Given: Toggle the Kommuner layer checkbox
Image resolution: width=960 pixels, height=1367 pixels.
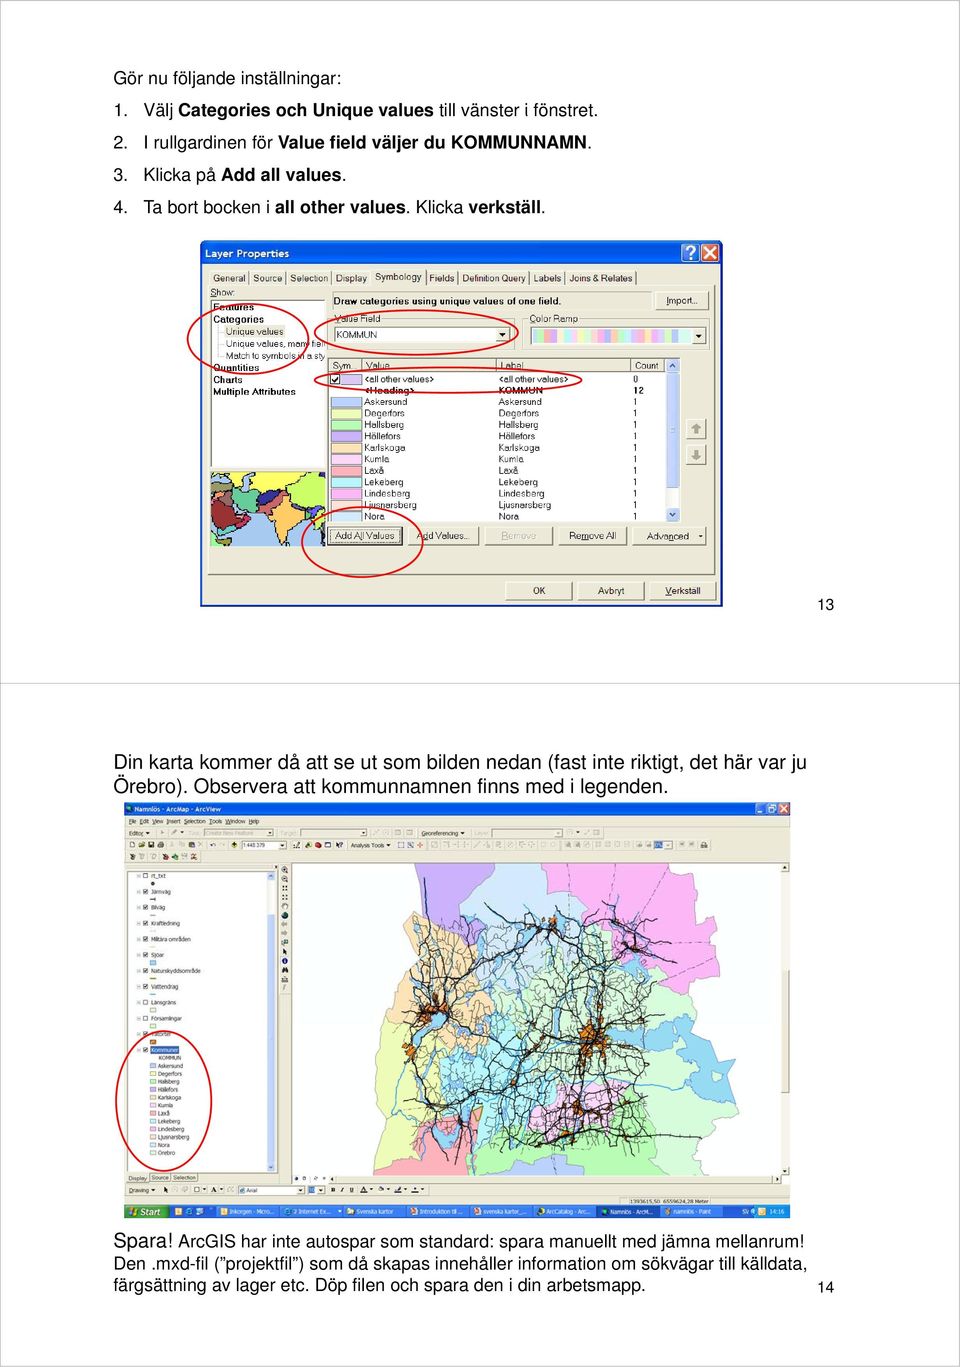Looking at the screenshot, I should pos(146,1050).
